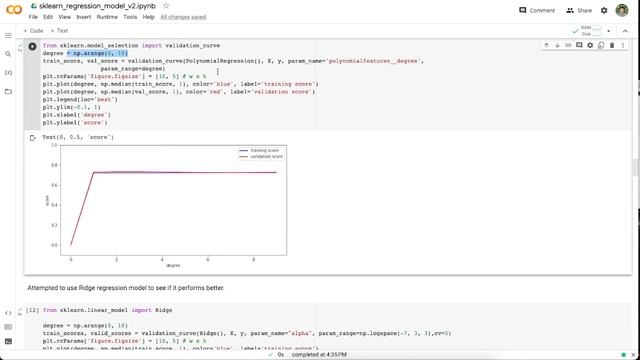Open more cell actions menu

(x=623, y=45)
